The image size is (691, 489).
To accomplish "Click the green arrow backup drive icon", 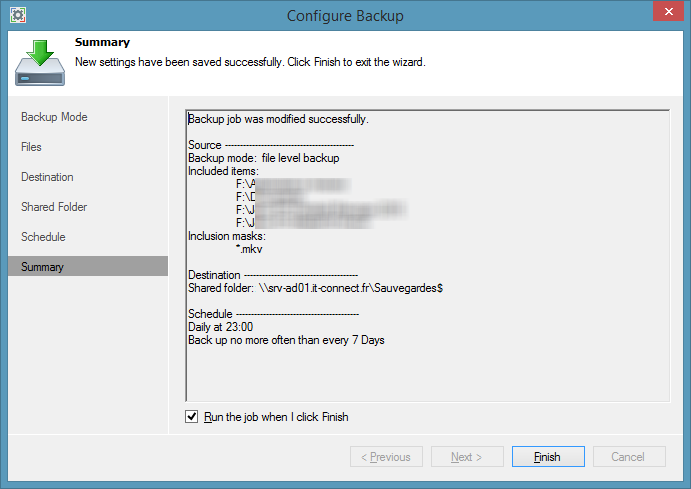I will pos(40,62).
